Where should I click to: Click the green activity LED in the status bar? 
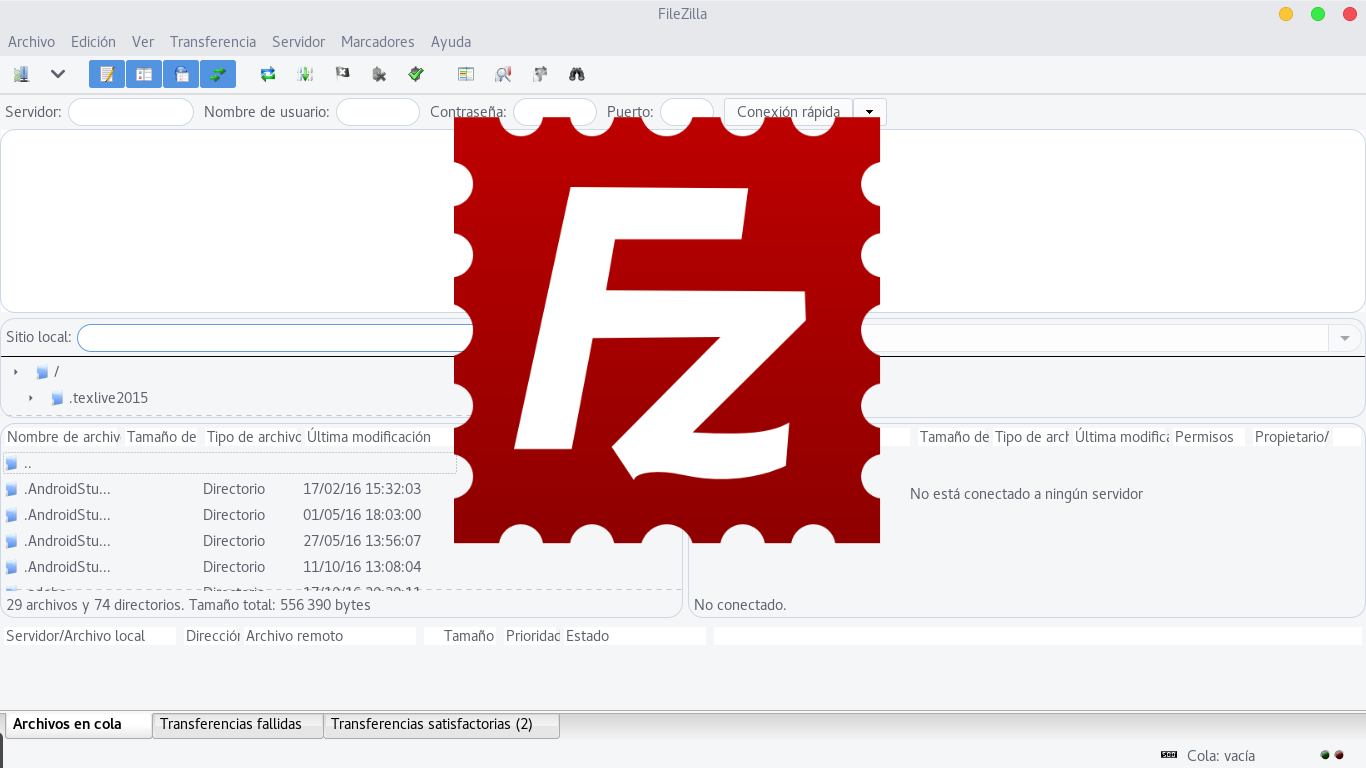(1325, 755)
